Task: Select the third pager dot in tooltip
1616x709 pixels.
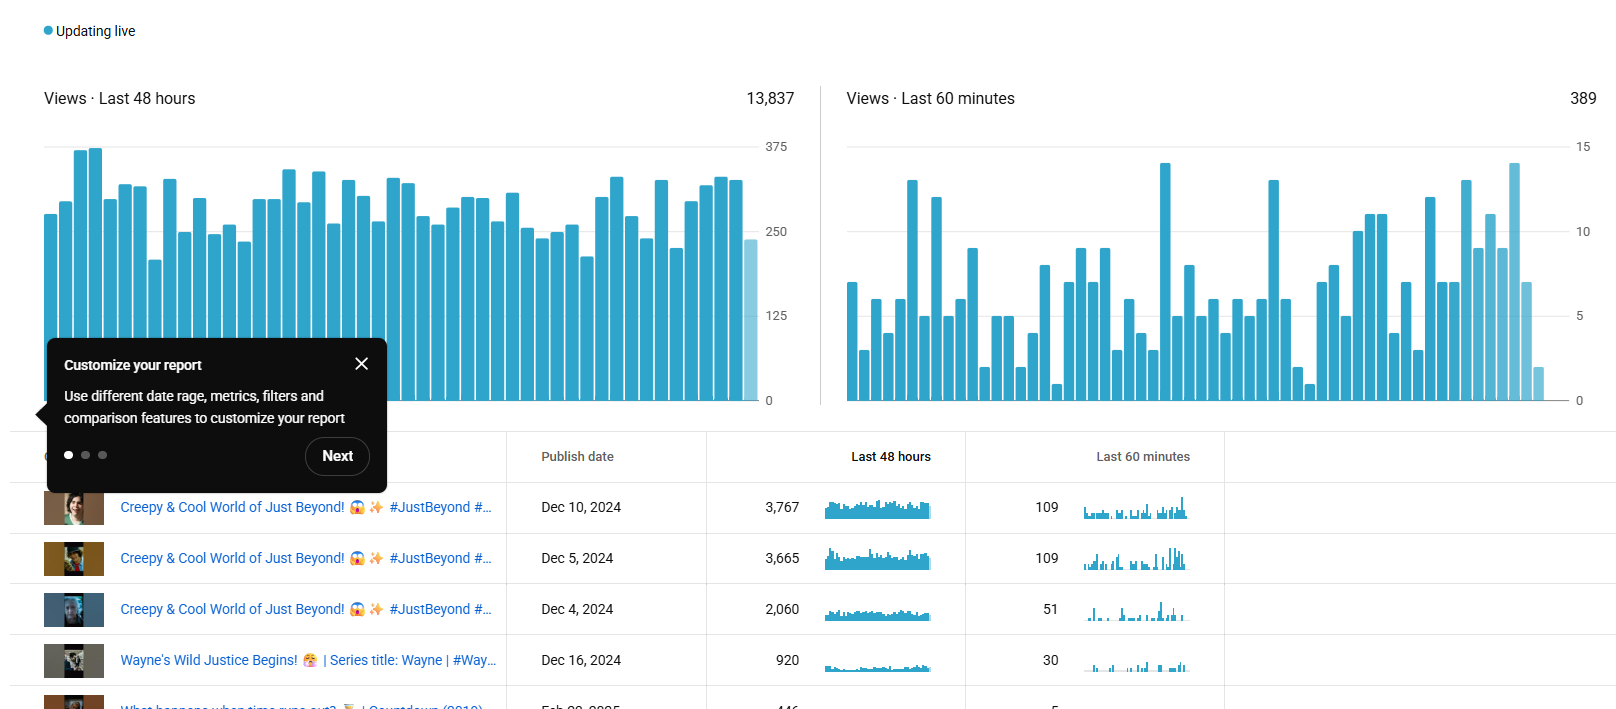Action: pos(103,455)
